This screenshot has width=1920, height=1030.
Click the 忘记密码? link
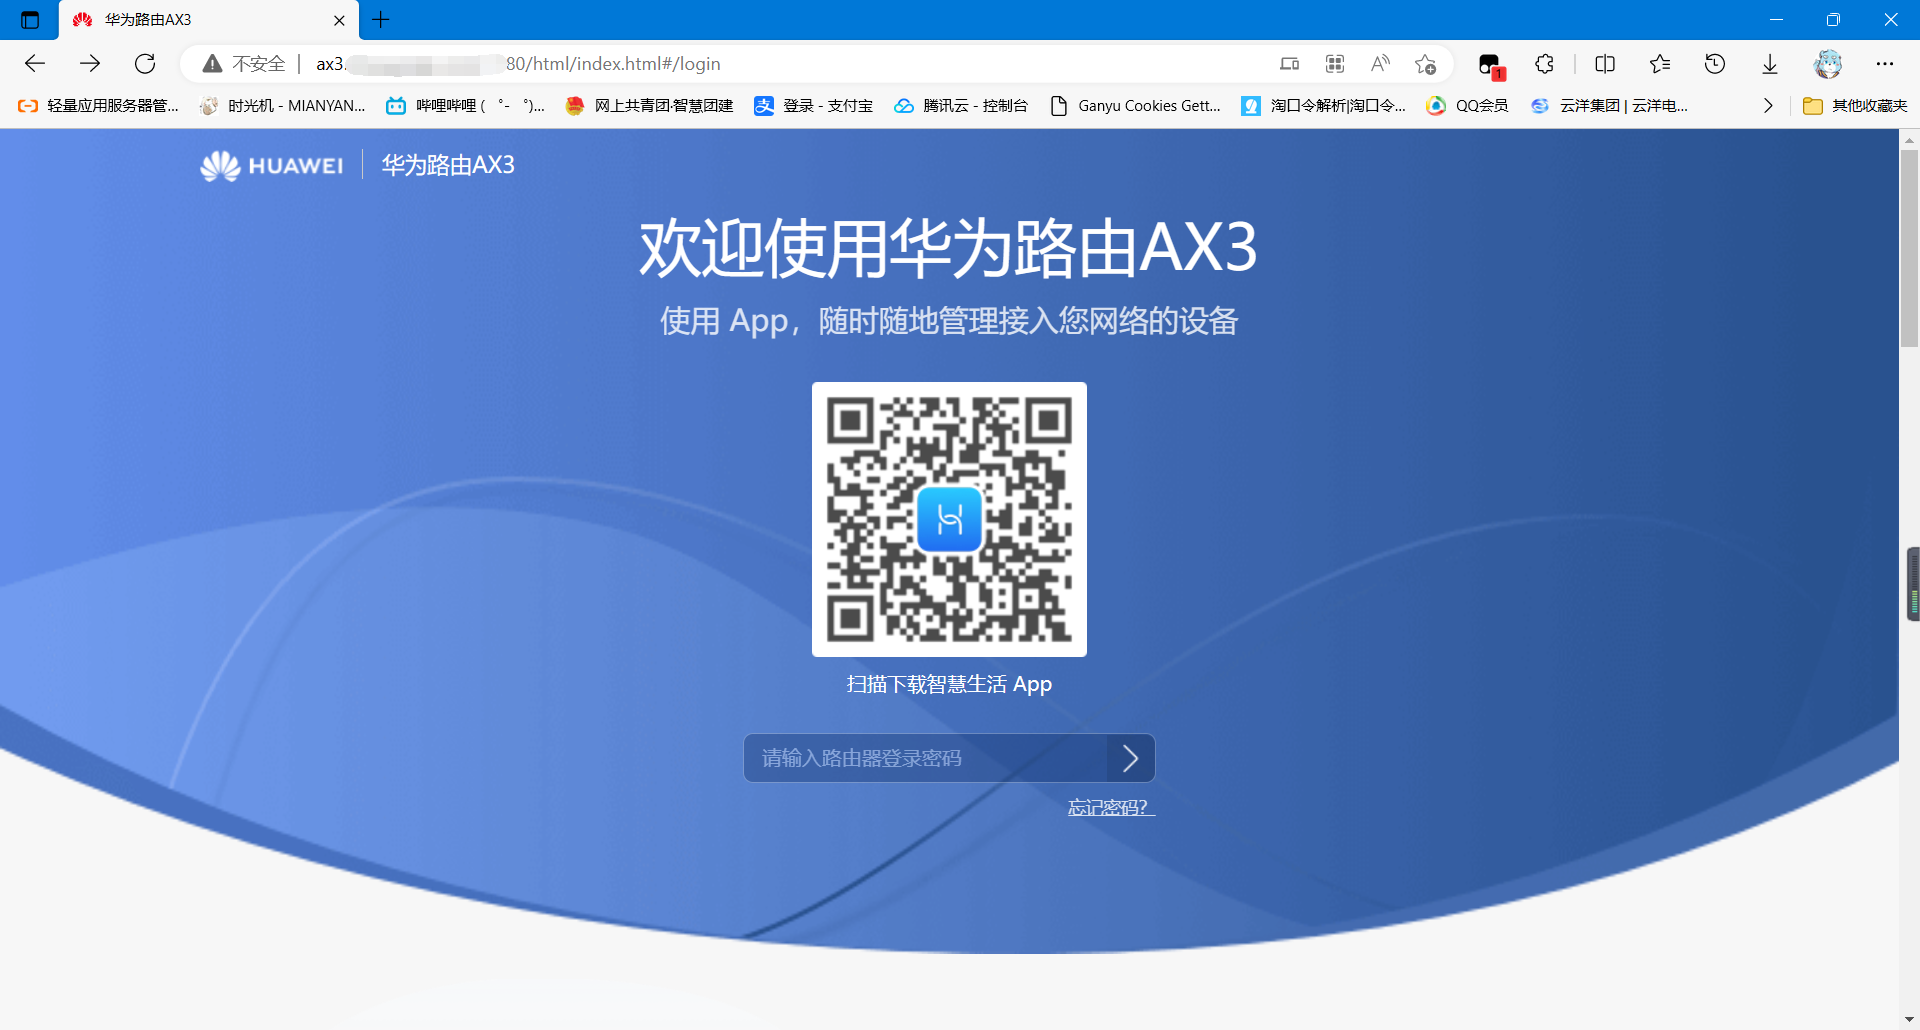pos(1110,808)
